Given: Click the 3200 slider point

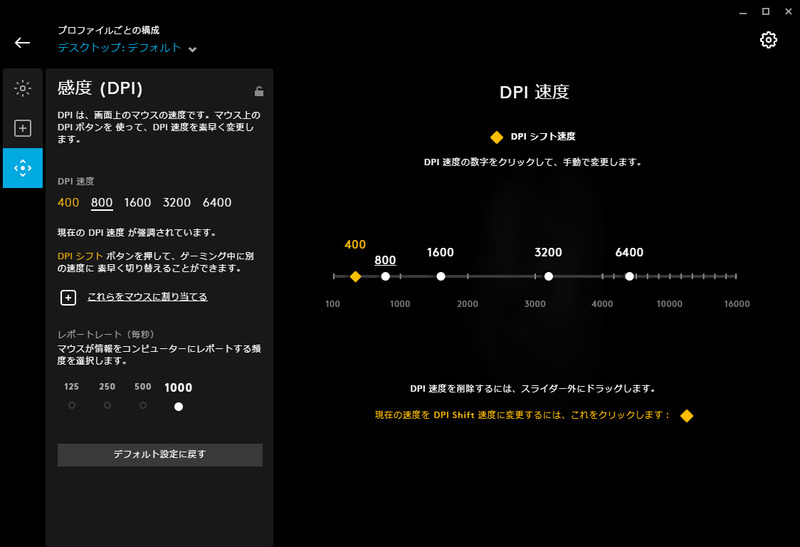Looking at the screenshot, I should (x=548, y=277).
